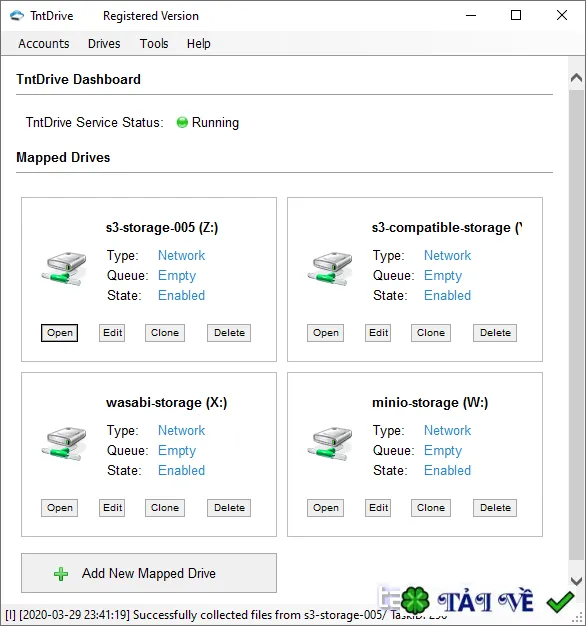Open the Accounts menu

44,43
